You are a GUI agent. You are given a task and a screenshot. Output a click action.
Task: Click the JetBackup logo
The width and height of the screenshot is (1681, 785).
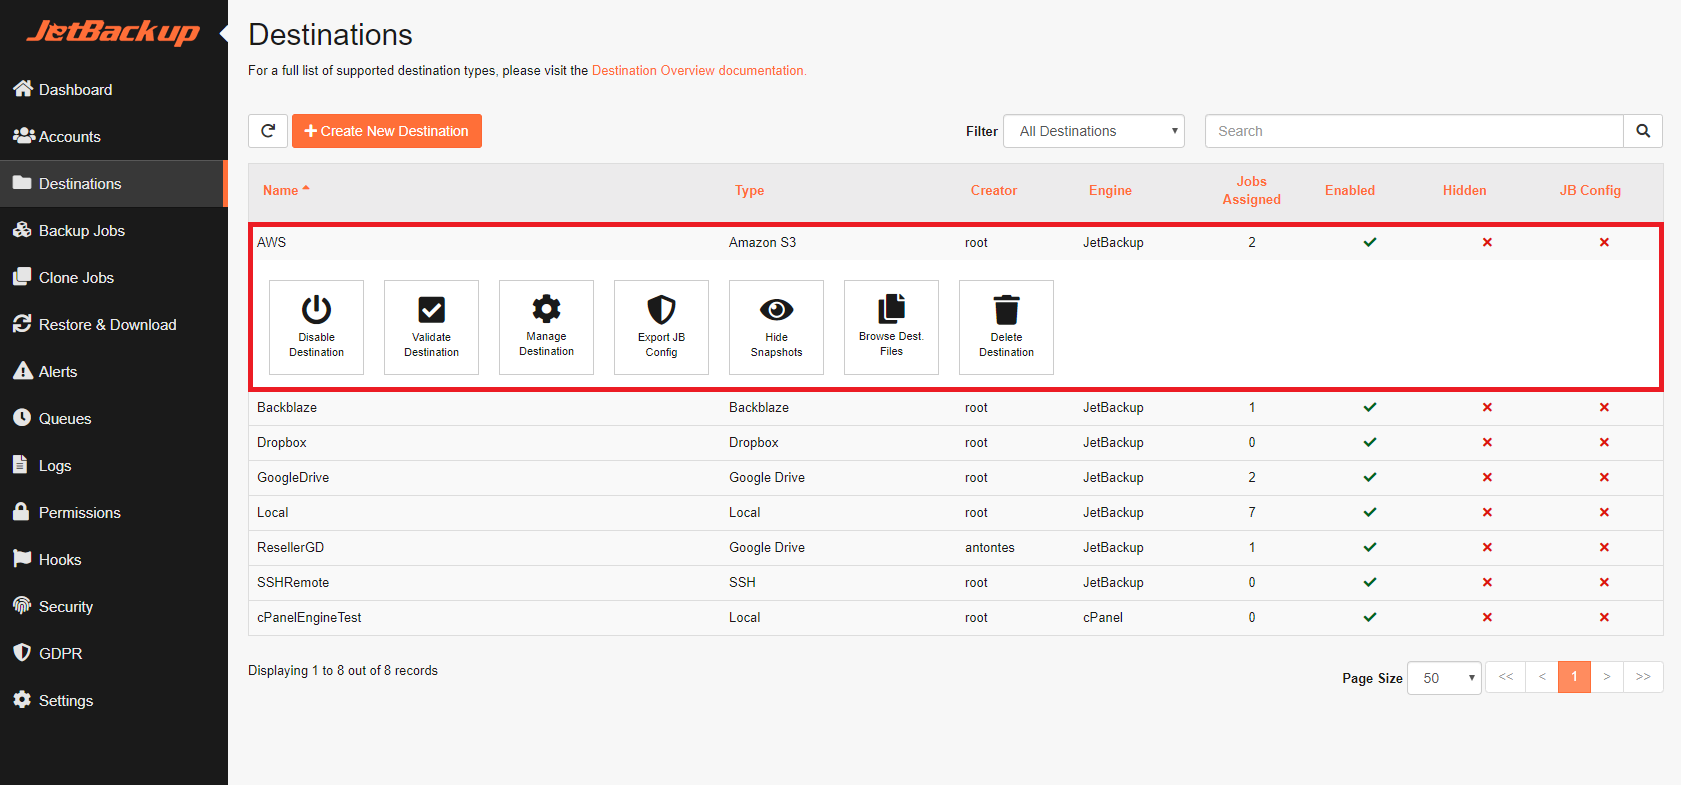click(113, 32)
